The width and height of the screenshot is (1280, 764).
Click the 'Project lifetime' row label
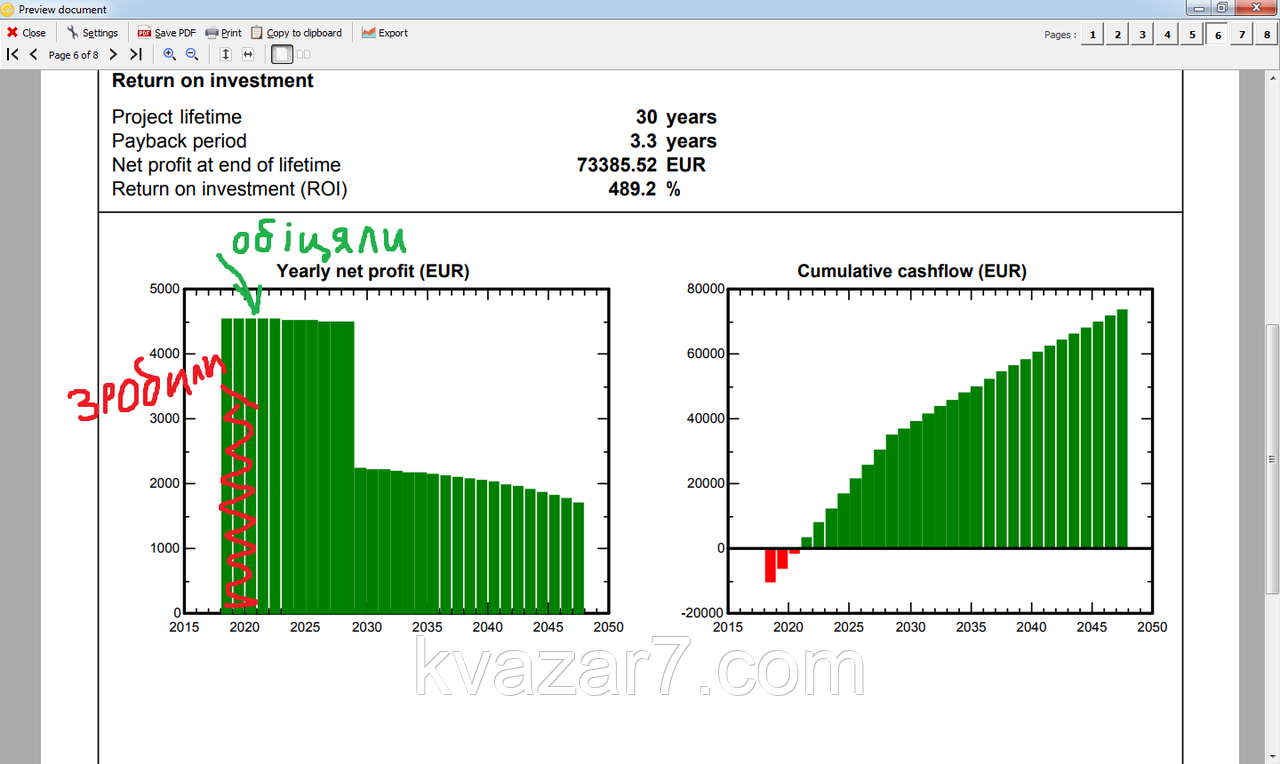point(176,118)
